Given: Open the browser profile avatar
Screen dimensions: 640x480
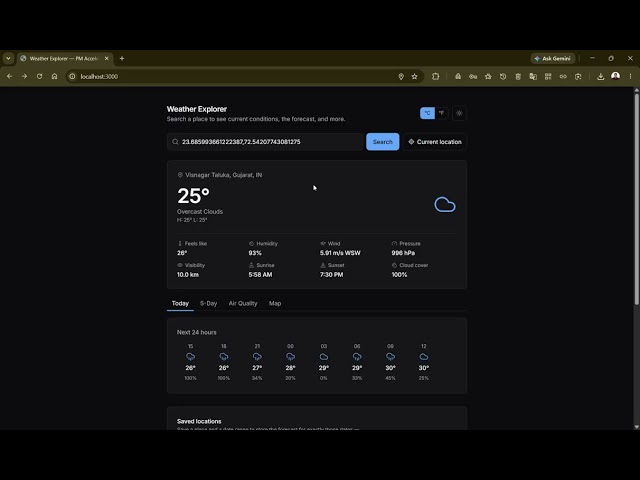Looking at the screenshot, I should [616, 76].
